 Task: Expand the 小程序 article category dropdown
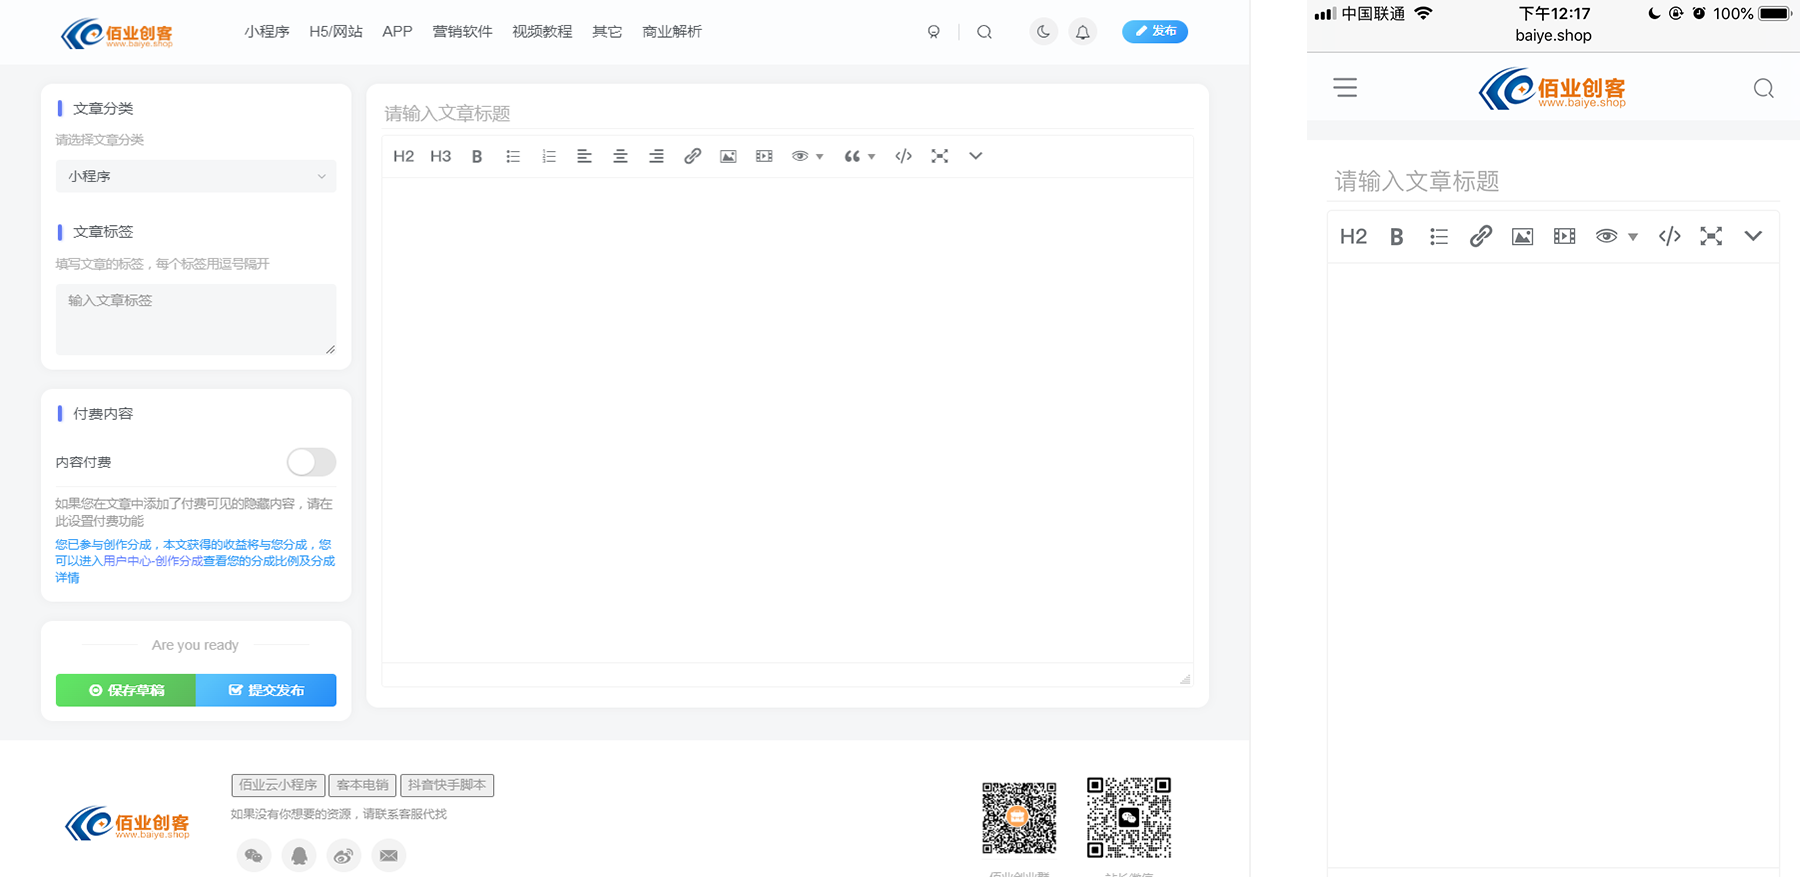(196, 176)
